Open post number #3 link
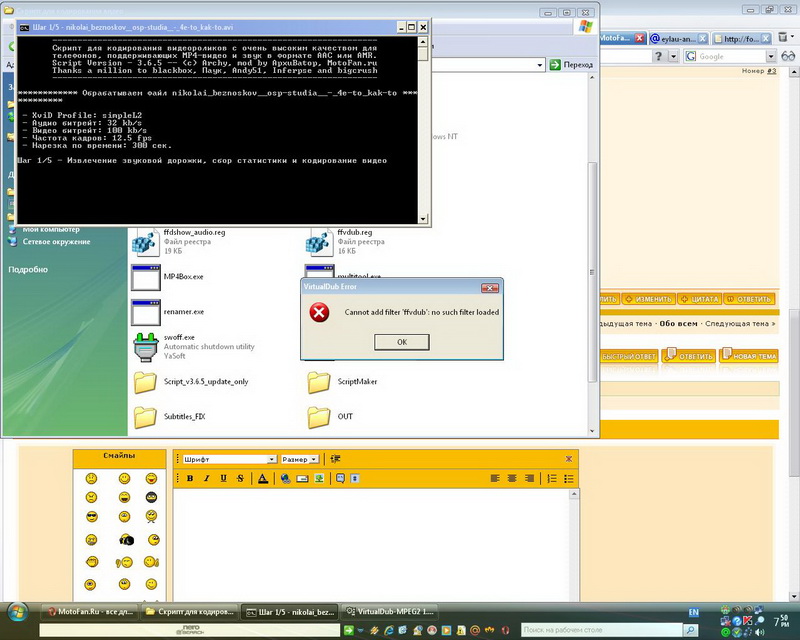 771,71
